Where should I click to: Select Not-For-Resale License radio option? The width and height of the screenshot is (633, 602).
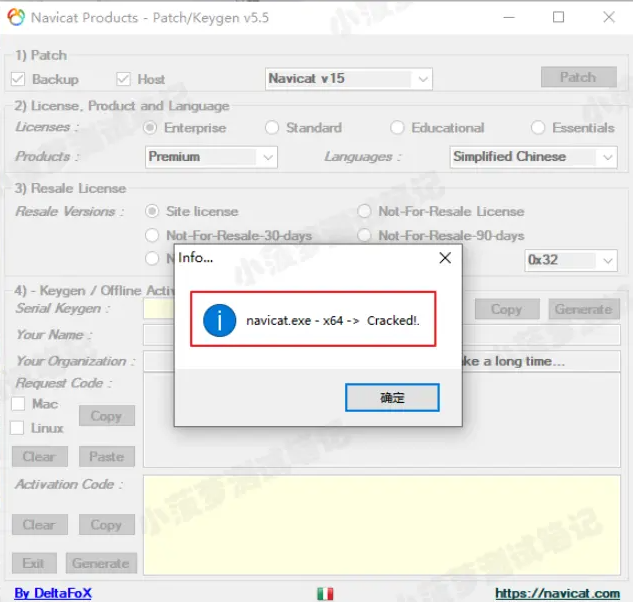tap(365, 211)
